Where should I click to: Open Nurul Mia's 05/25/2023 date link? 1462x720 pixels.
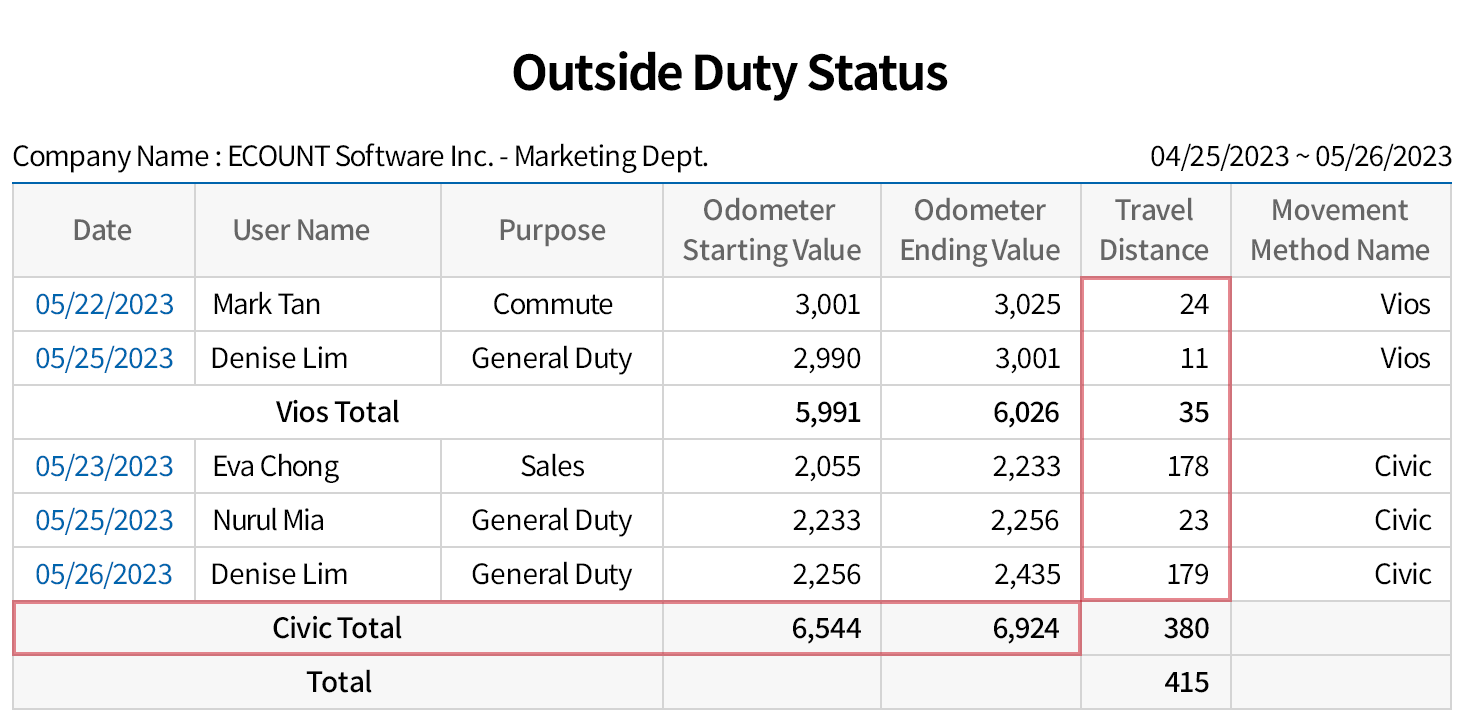[104, 520]
